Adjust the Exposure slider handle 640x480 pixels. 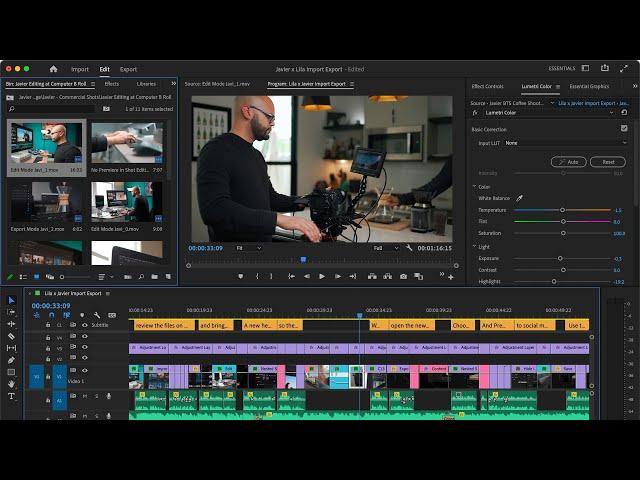pyautogui.click(x=560, y=258)
